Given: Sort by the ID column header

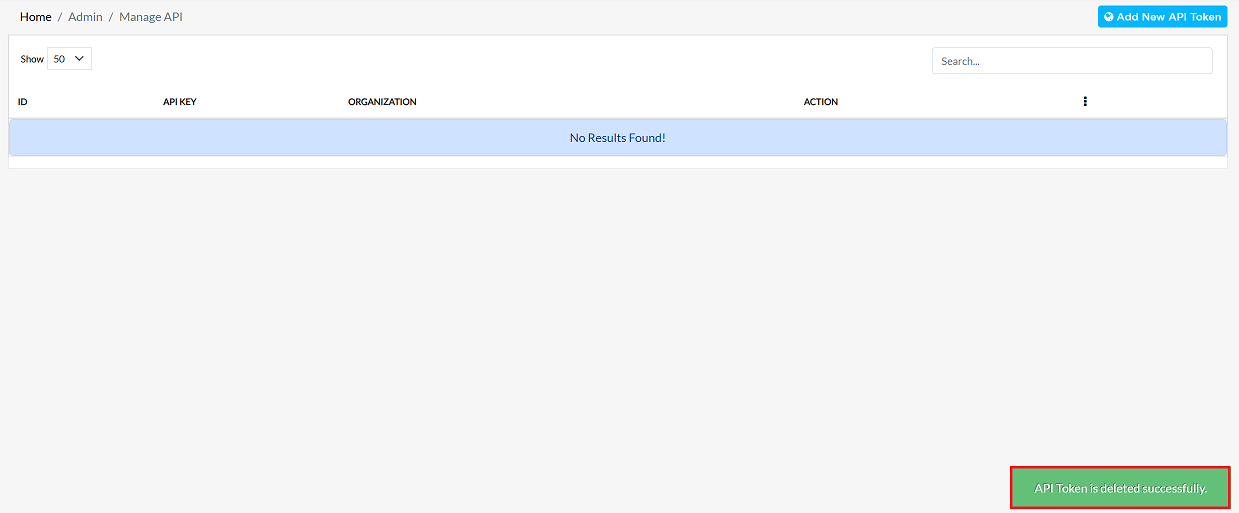Looking at the screenshot, I should (x=22, y=102).
